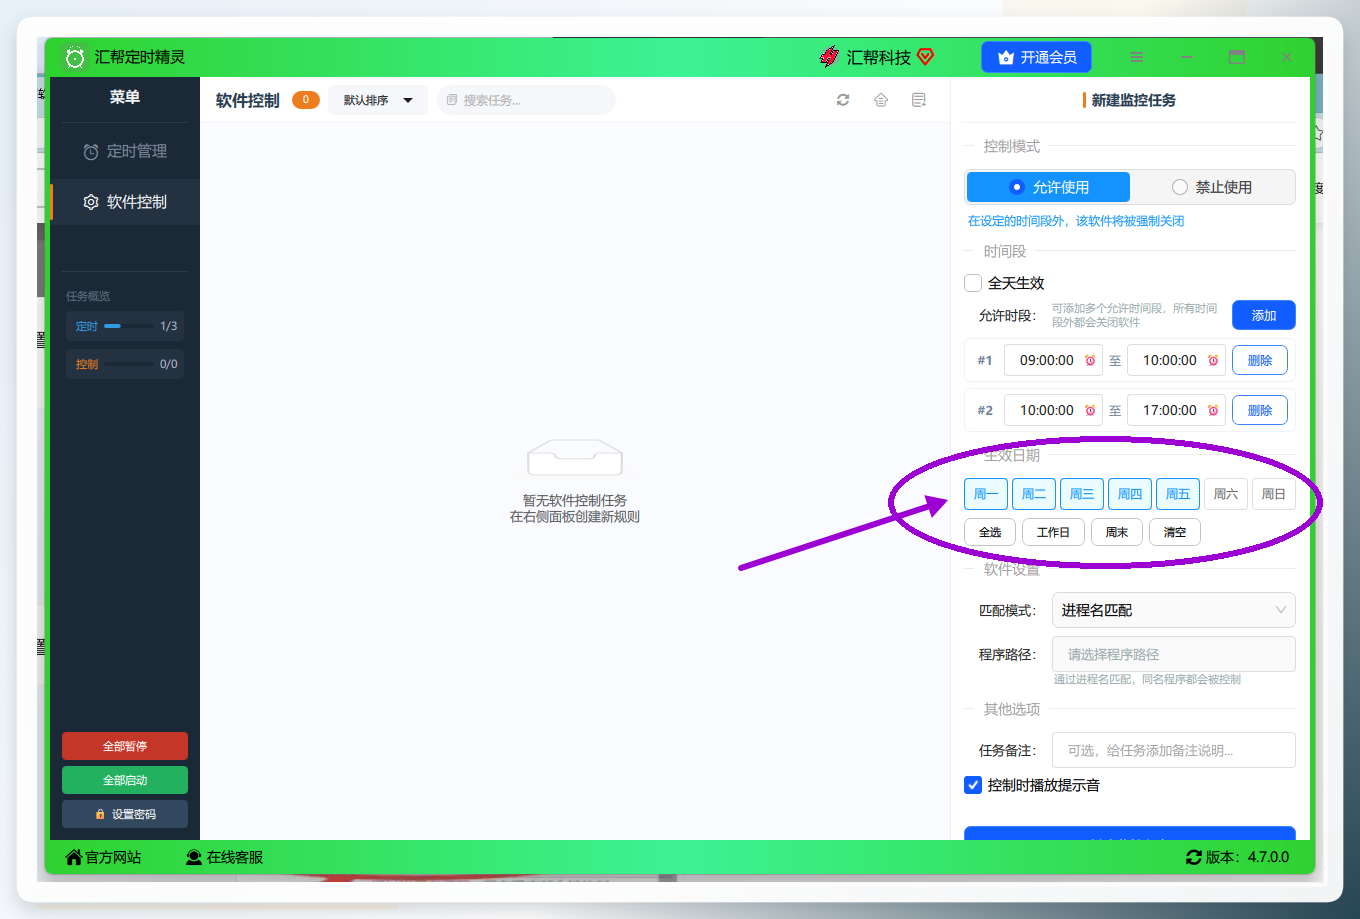Image resolution: width=1360 pixels, height=919 pixels.
Task: Click the 设置密码 button
Action: [x=125, y=814]
